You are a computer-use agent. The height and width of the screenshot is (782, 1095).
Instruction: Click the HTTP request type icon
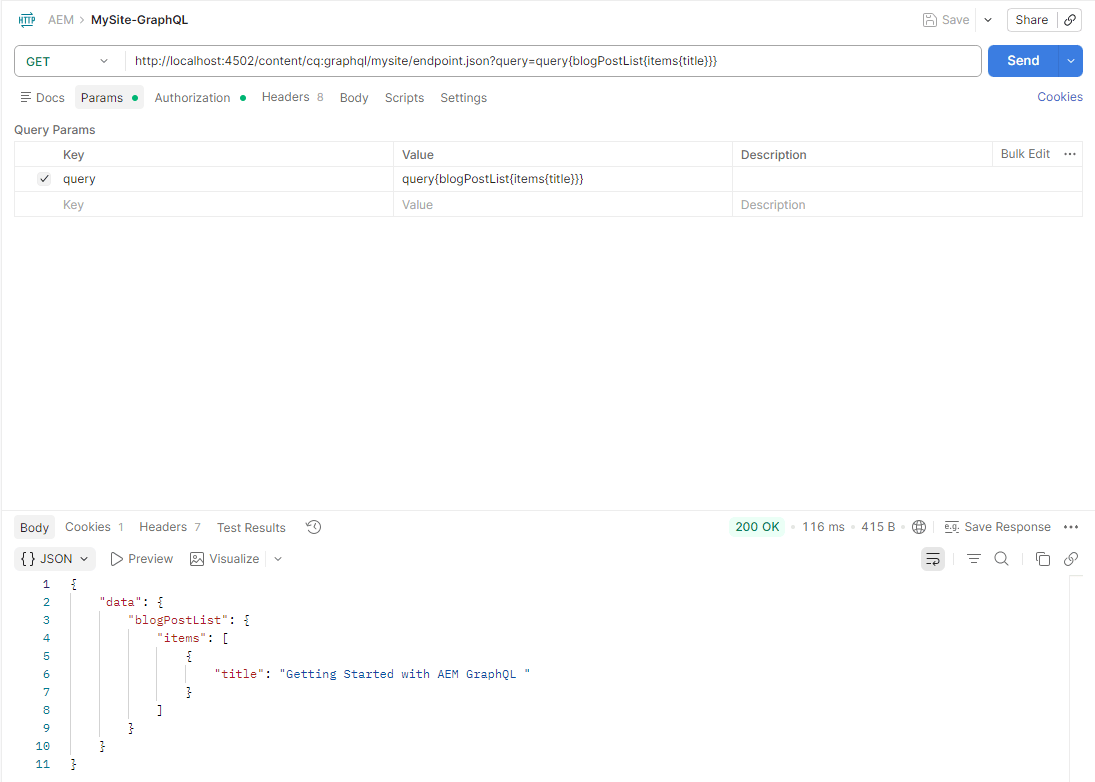coord(27,20)
